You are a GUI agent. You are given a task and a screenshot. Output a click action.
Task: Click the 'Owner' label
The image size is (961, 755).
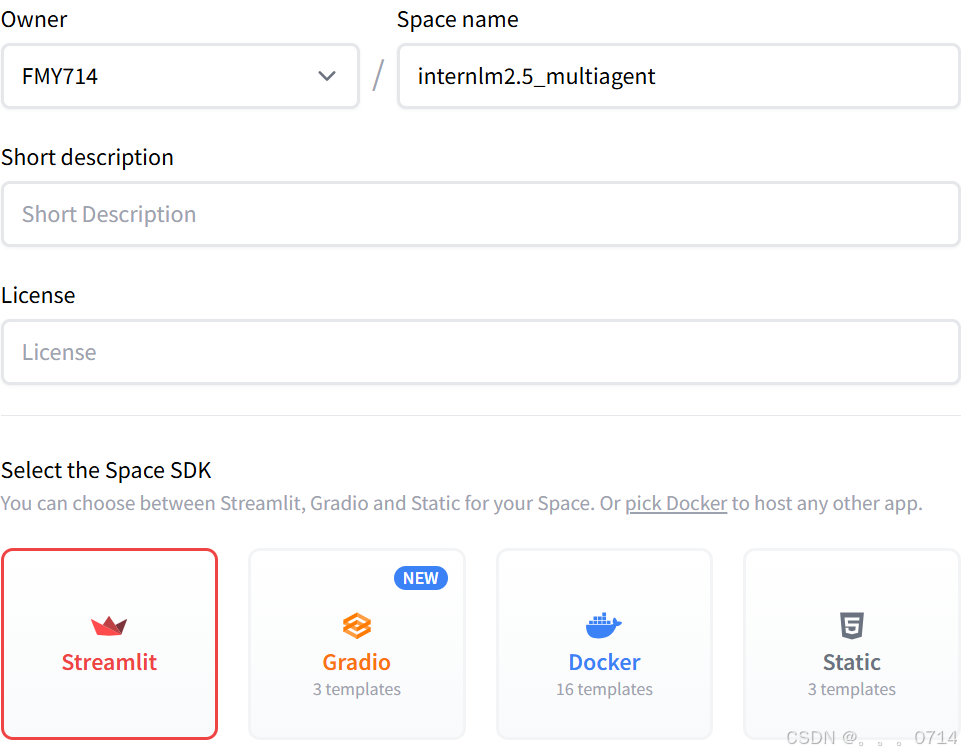[34, 20]
